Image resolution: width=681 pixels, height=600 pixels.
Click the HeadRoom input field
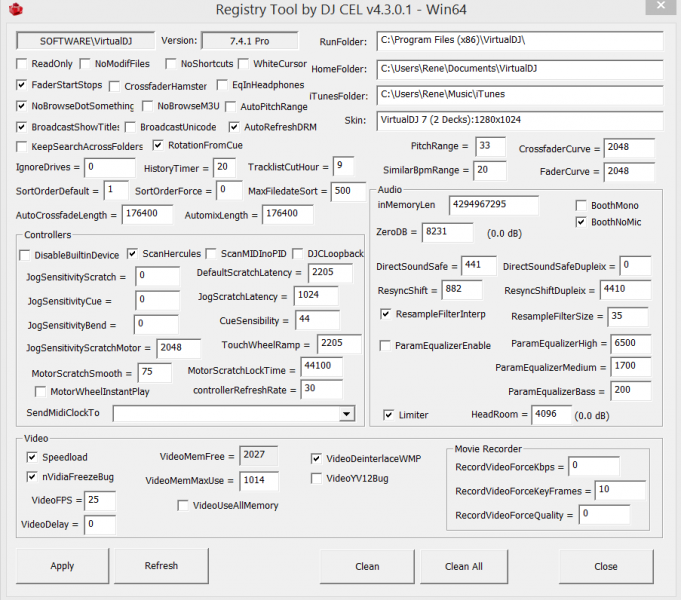point(552,414)
